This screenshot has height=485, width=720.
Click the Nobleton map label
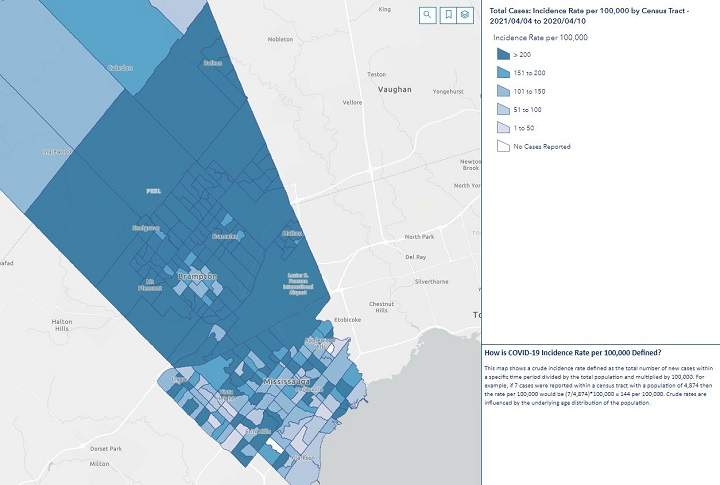(280, 39)
